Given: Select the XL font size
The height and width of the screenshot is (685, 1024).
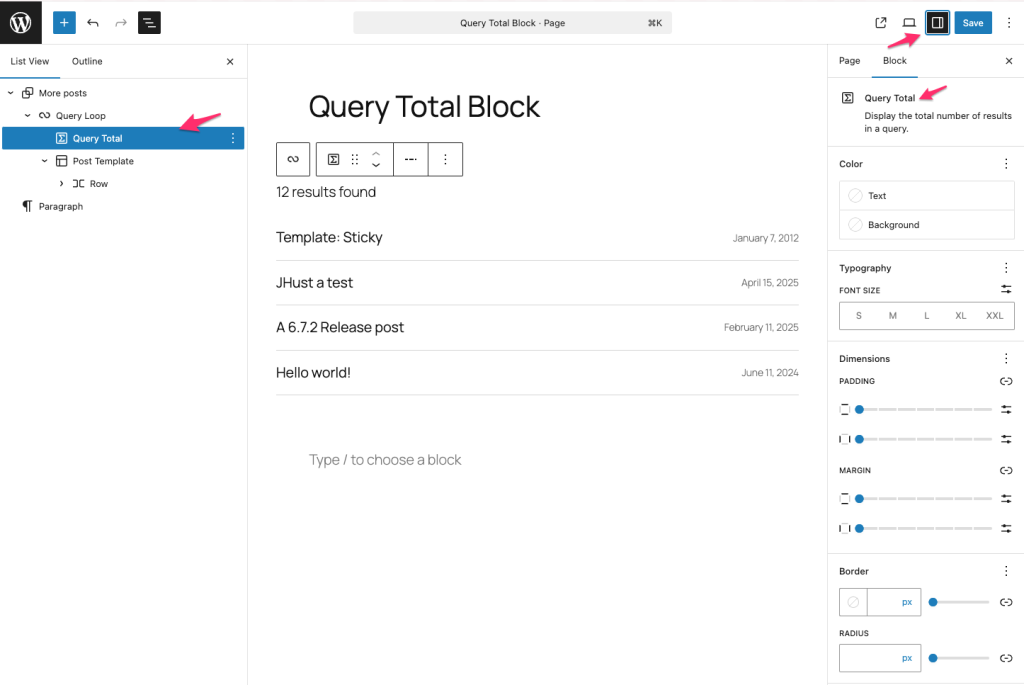Looking at the screenshot, I should (960, 315).
